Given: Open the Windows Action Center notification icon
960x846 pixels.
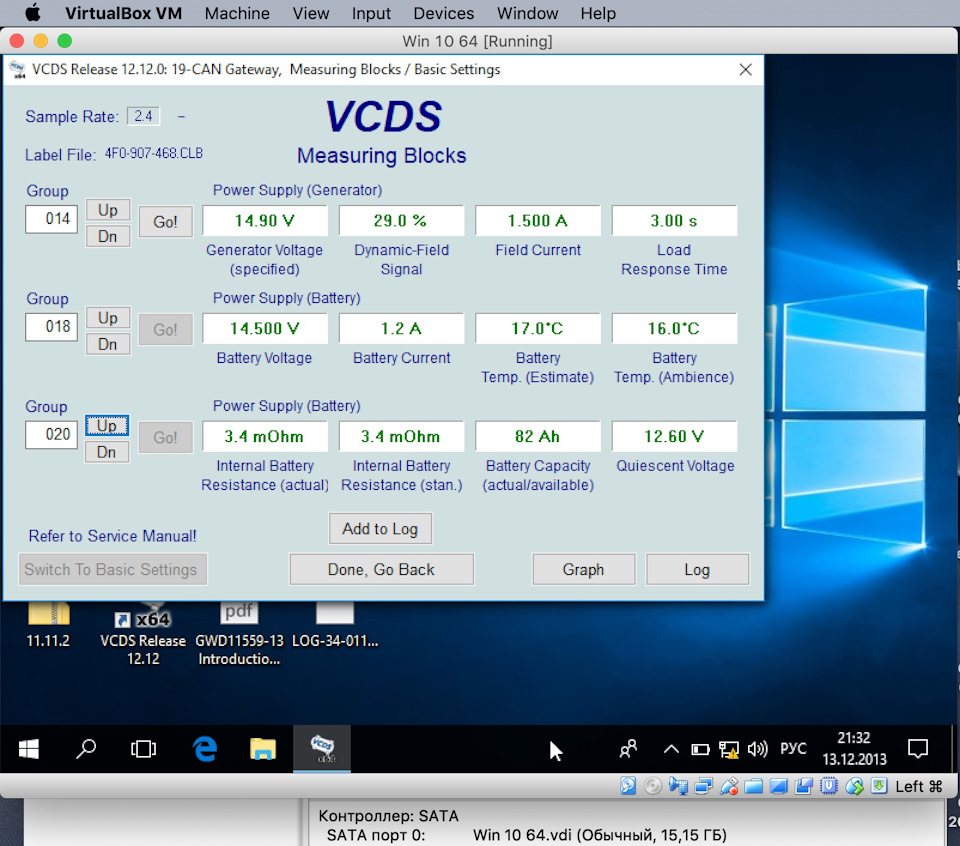Looking at the screenshot, I should 918,749.
